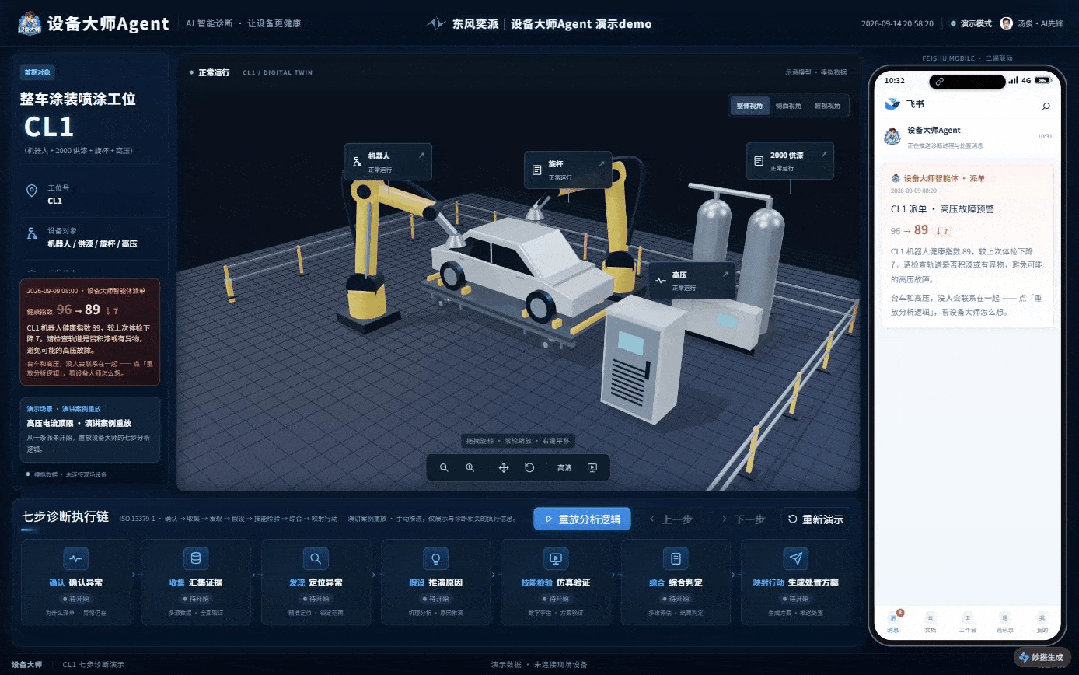Screen dimensions: 1079x675
Task: Click the small tag badge above station title
Action: click(37, 72)
